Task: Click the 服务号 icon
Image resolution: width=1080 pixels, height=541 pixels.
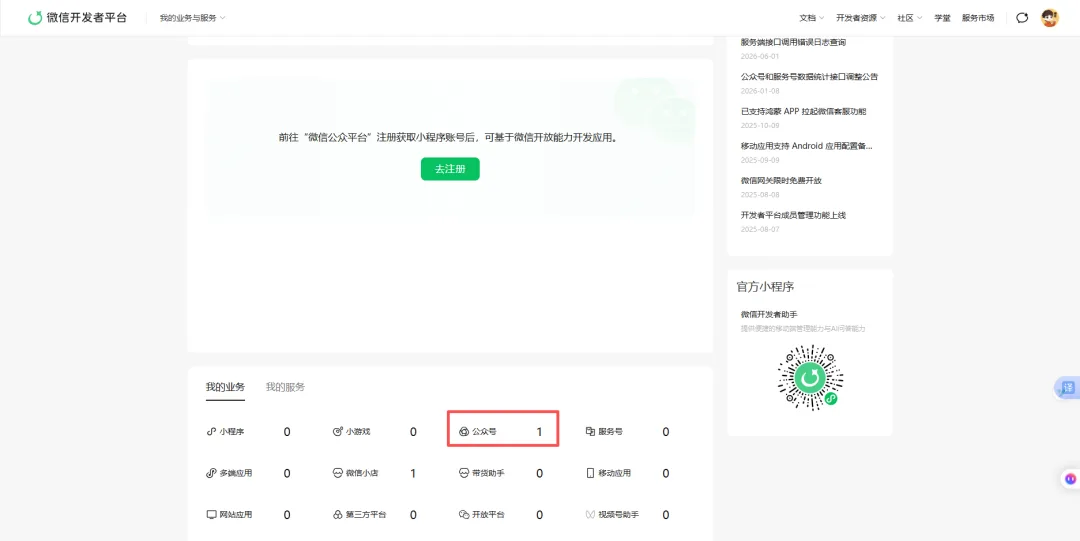Action: (x=590, y=432)
